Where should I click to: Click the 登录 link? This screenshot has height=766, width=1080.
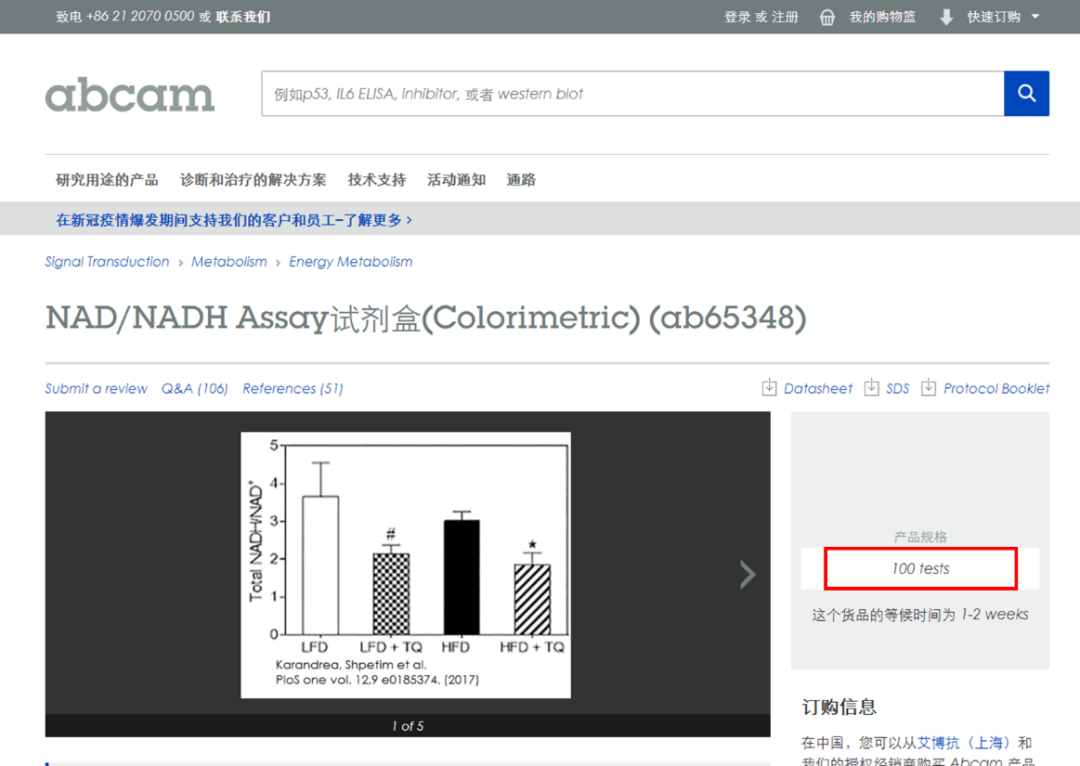(x=737, y=17)
